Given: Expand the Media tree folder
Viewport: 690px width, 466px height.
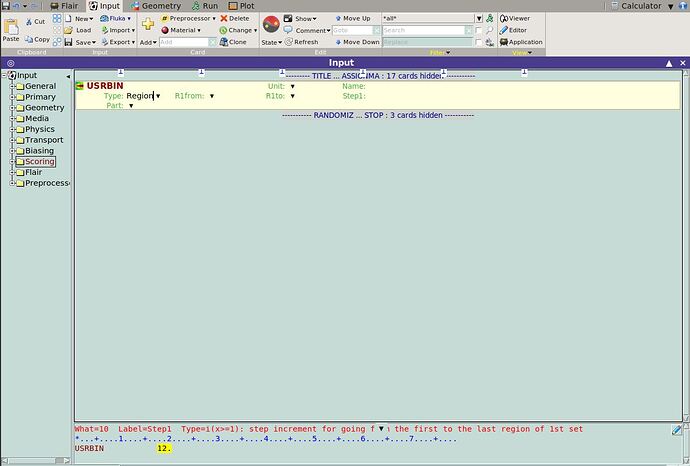Looking at the screenshot, I should 12,118.
